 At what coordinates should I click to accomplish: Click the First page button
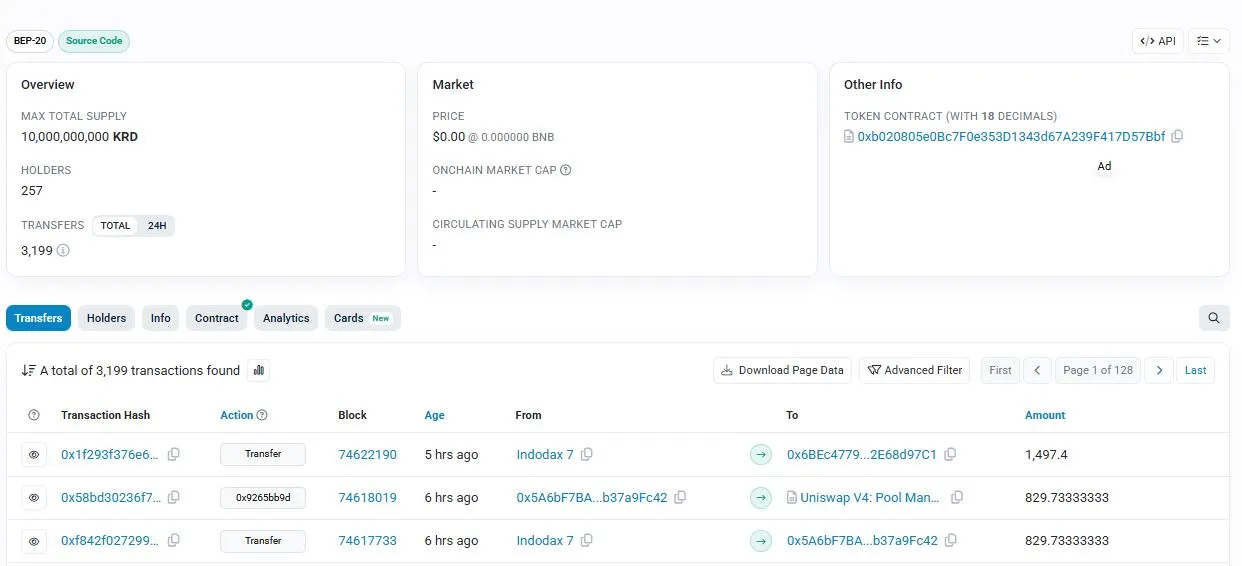[x=1000, y=370]
